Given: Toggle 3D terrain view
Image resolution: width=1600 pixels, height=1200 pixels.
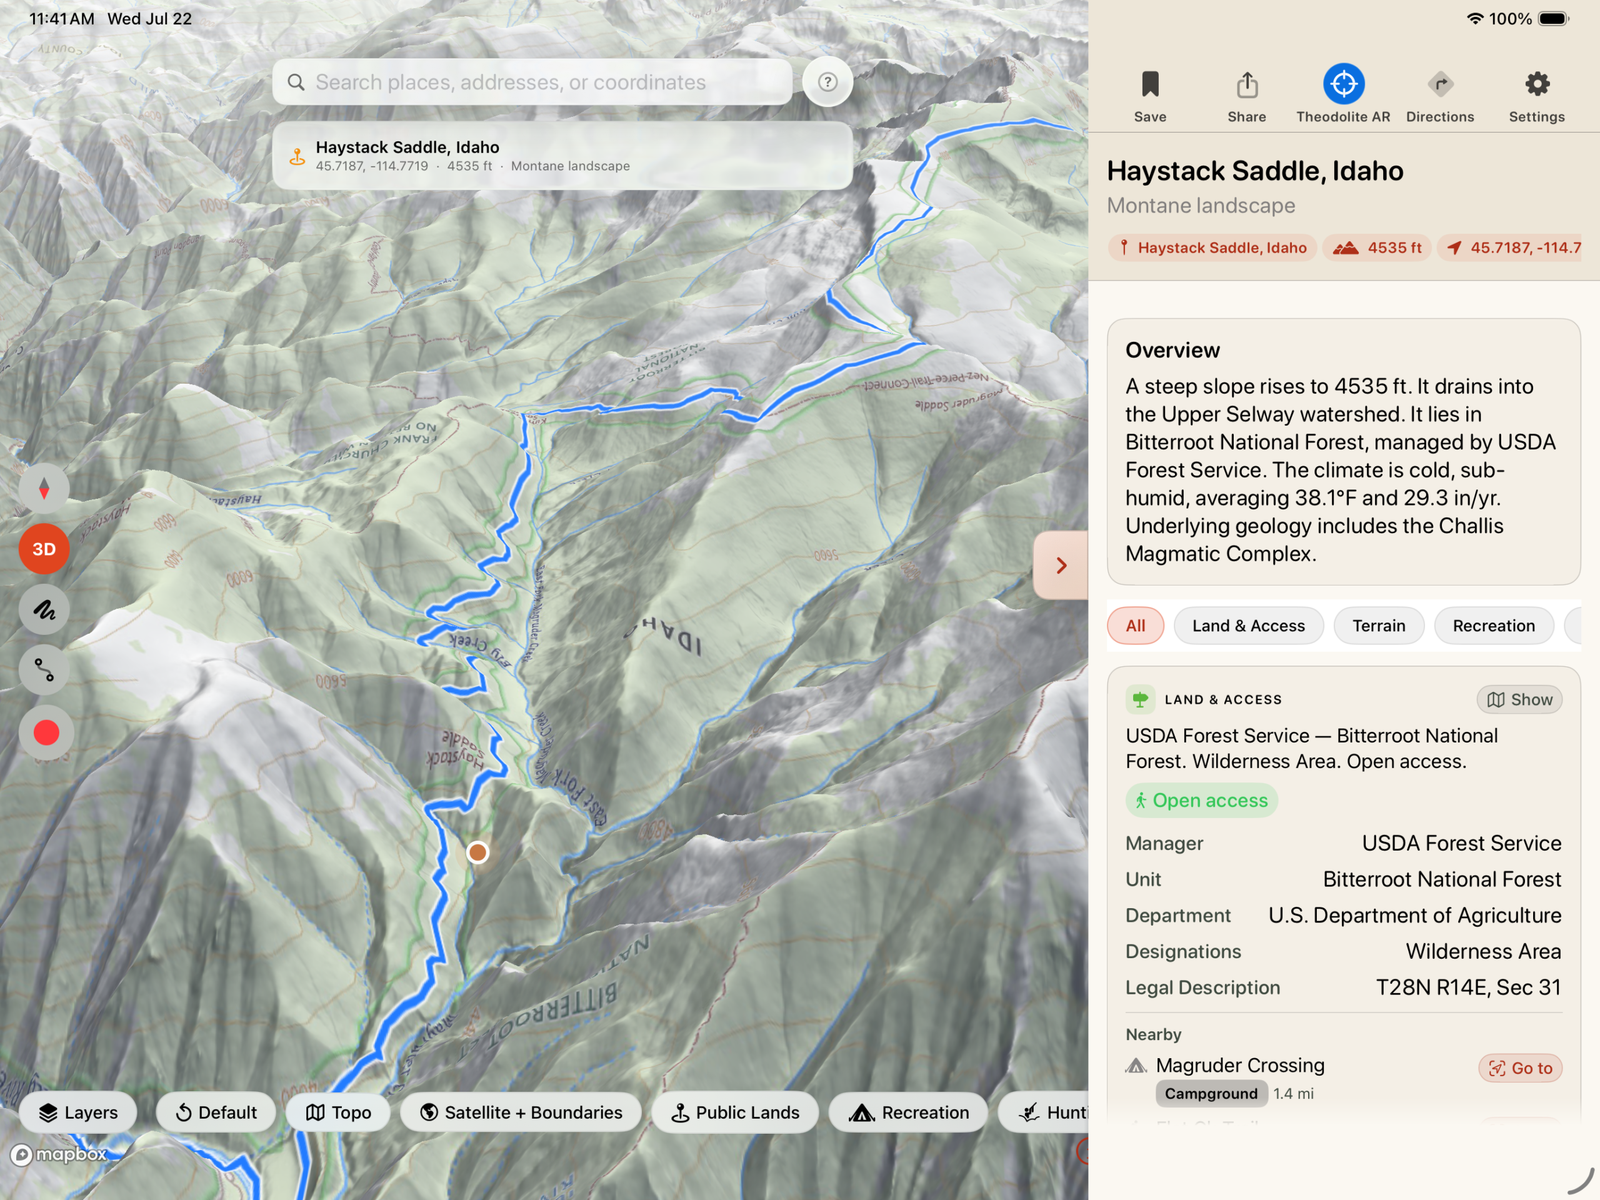Looking at the screenshot, I should coord(44,549).
